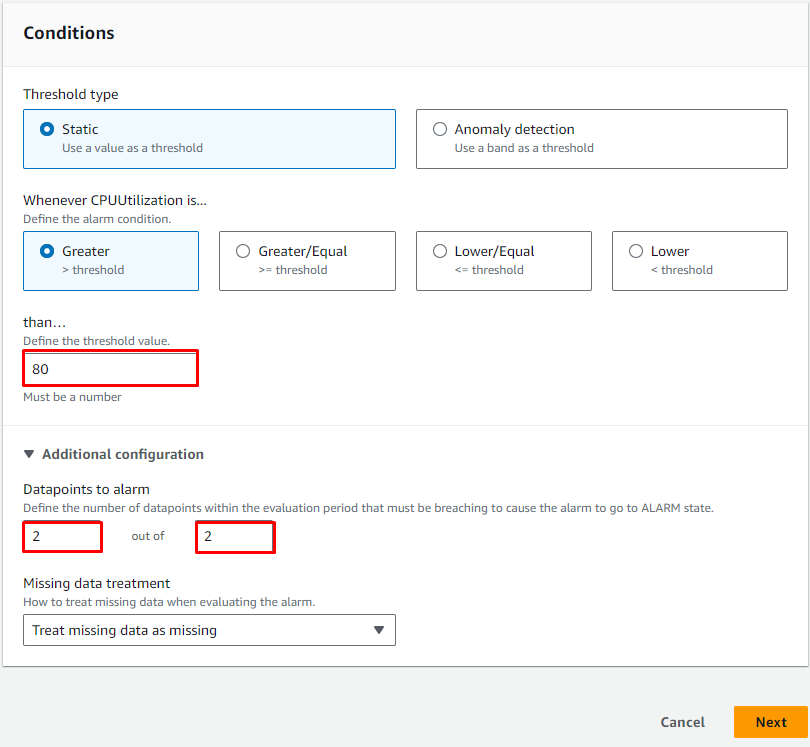
Task: Click the Missing data treatment dropdown arrow
Action: click(x=378, y=630)
